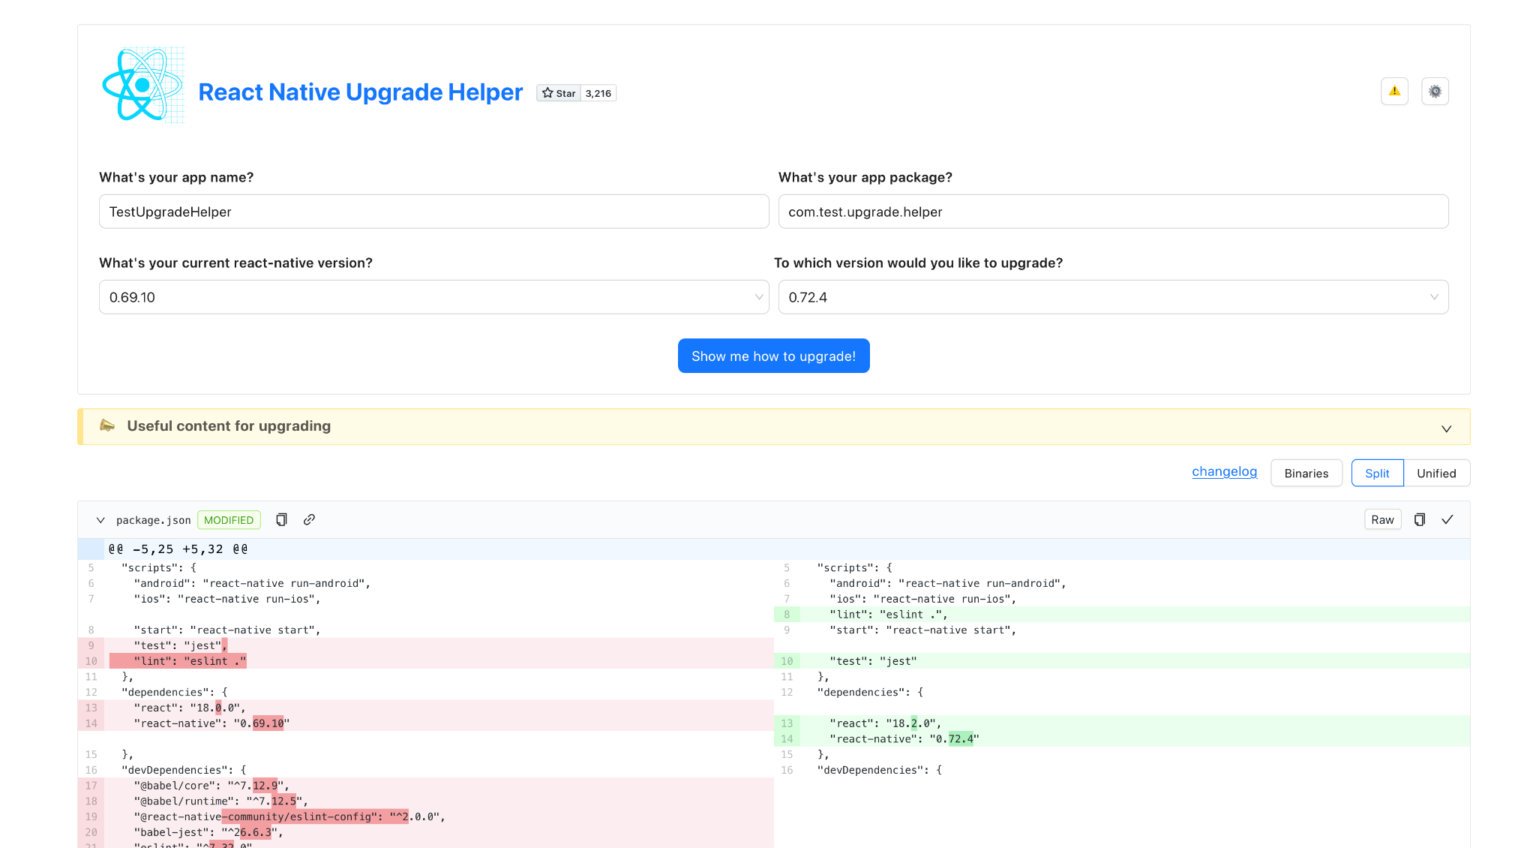The width and height of the screenshot is (1536, 848).
Task: Open the settings gear icon
Action: pyautogui.click(x=1435, y=91)
